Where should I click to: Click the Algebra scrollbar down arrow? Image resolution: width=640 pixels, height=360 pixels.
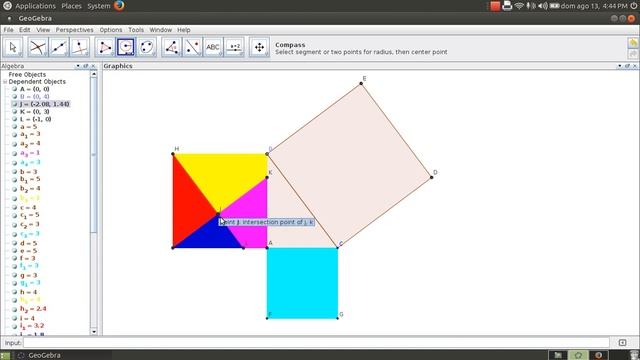pos(93,331)
